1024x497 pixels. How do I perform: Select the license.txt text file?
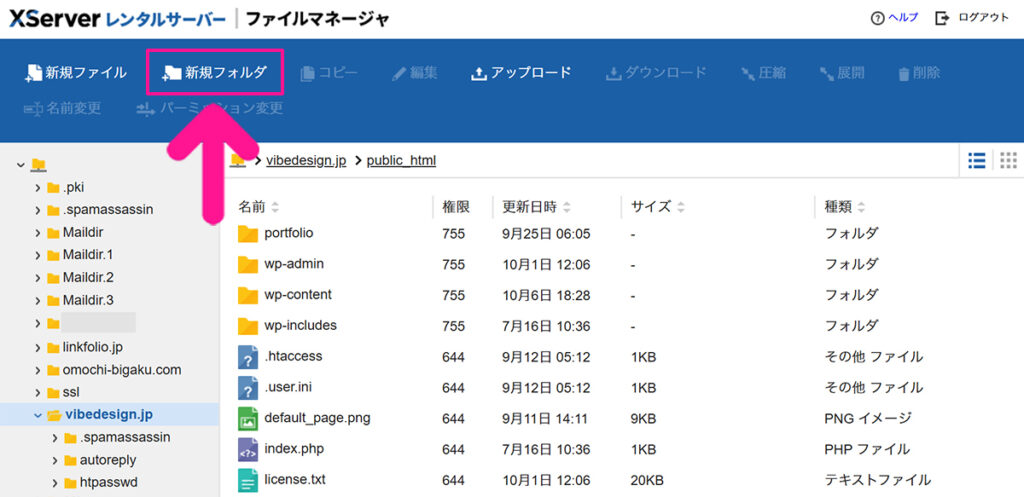coord(294,480)
